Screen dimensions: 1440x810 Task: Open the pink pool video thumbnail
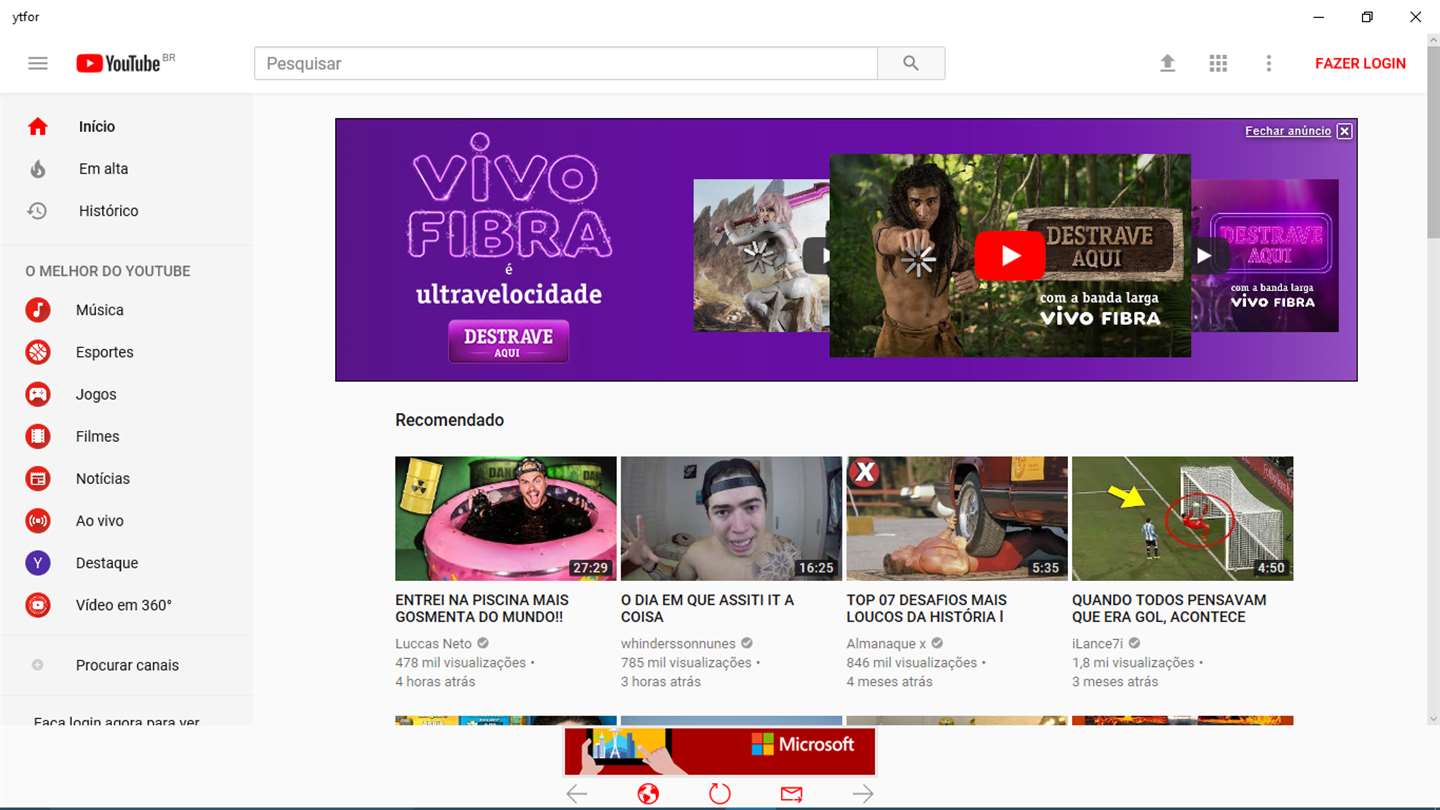(506, 519)
